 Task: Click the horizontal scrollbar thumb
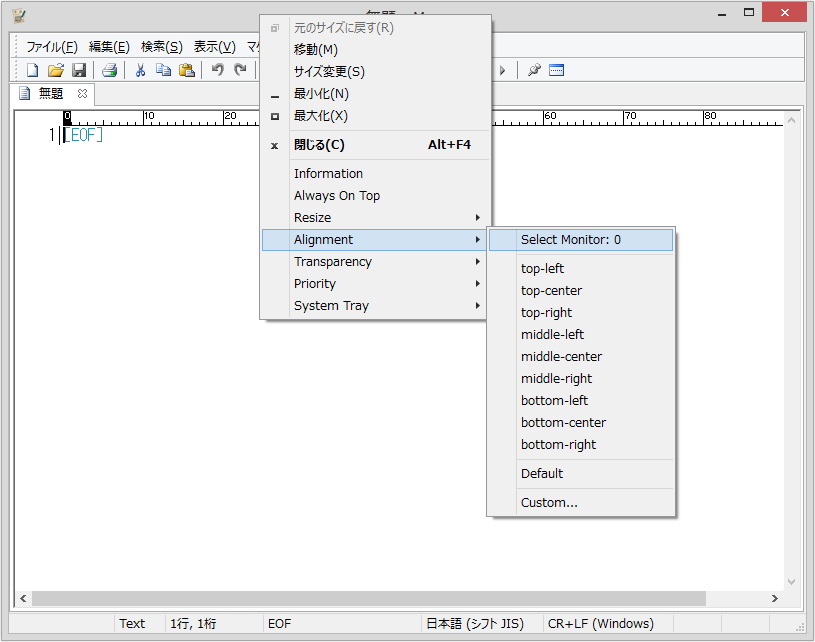pyautogui.click(x=369, y=598)
